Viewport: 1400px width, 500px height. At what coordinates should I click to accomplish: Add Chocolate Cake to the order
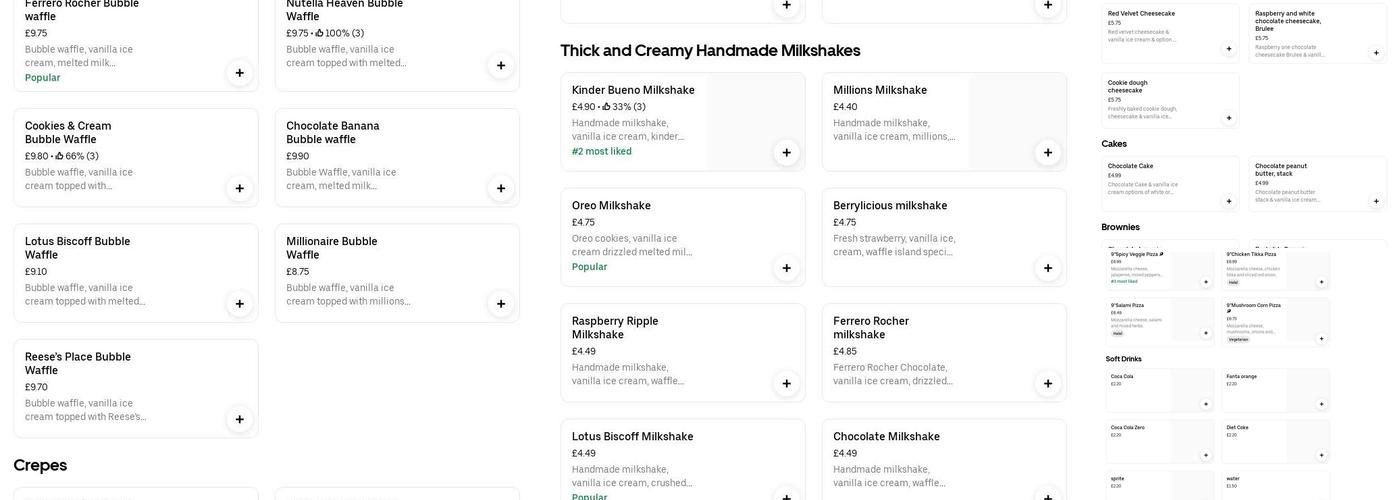[x=1229, y=201]
